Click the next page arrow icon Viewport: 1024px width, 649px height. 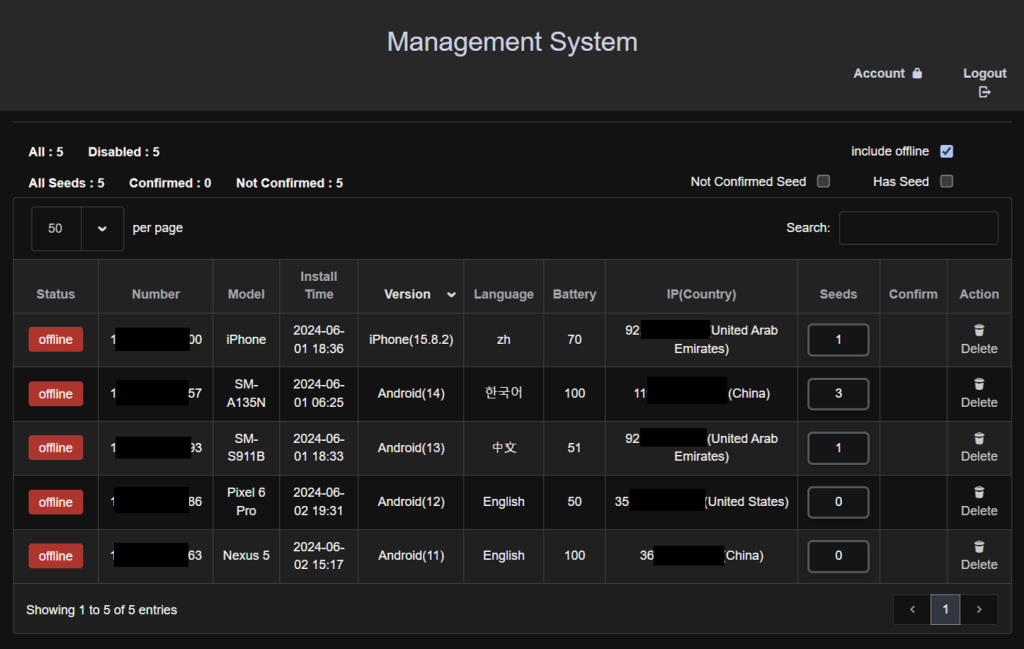click(x=979, y=610)
